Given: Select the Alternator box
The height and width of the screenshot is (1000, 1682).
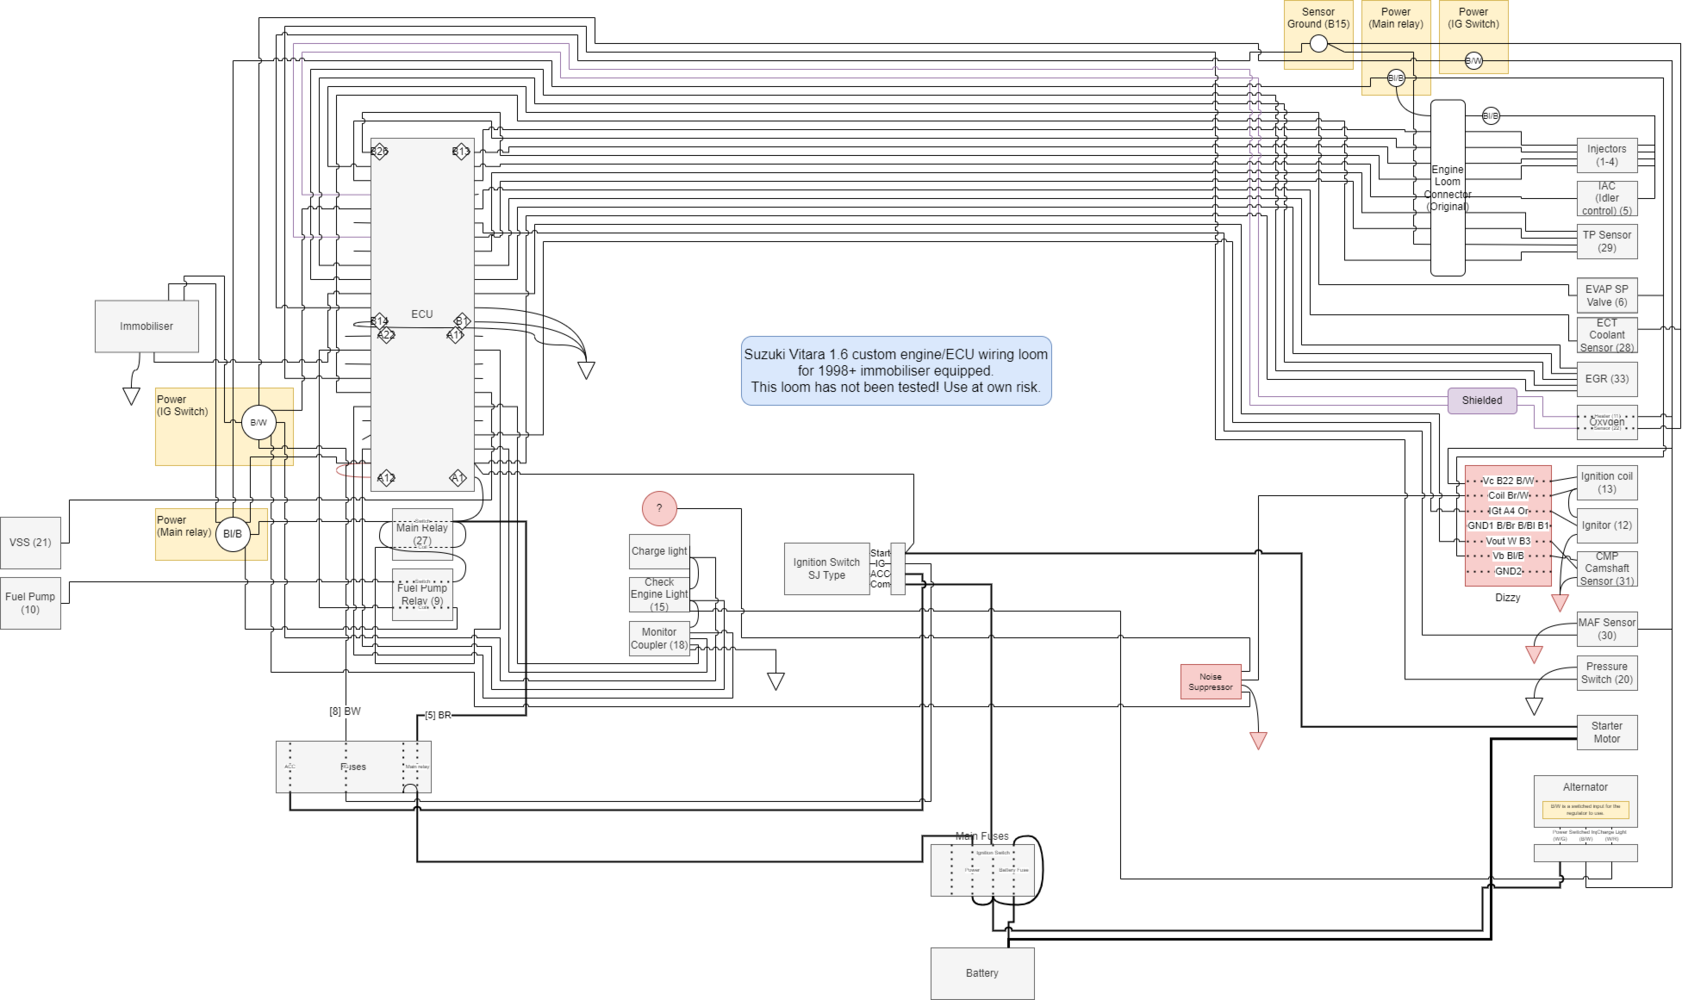Looking at the screenshot, I should click(1585, 801).
